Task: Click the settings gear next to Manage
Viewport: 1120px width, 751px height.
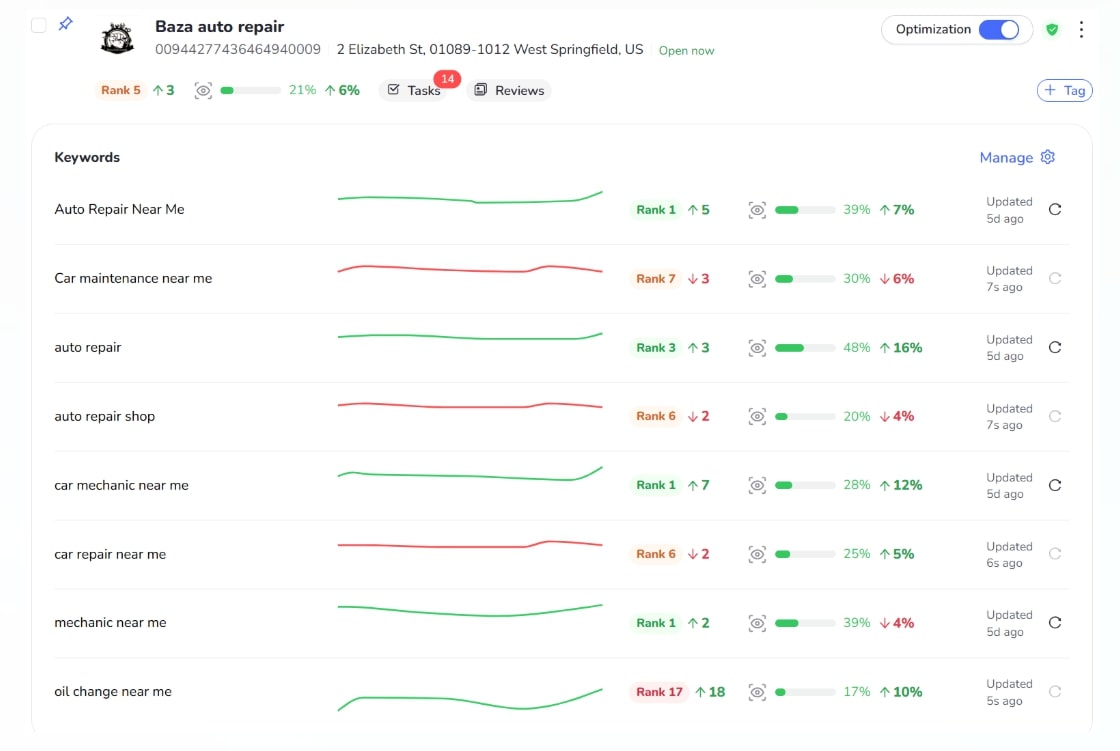Action: [1048, 157]
